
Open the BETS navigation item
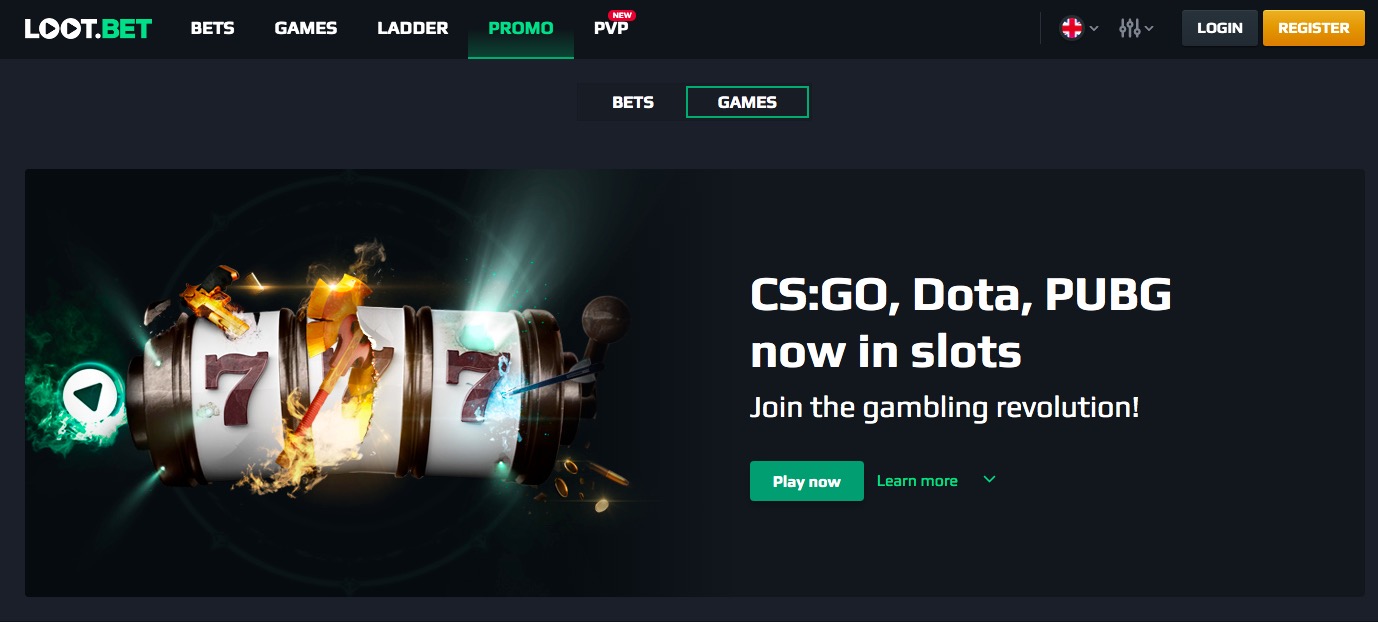click(x=212, y=28)
